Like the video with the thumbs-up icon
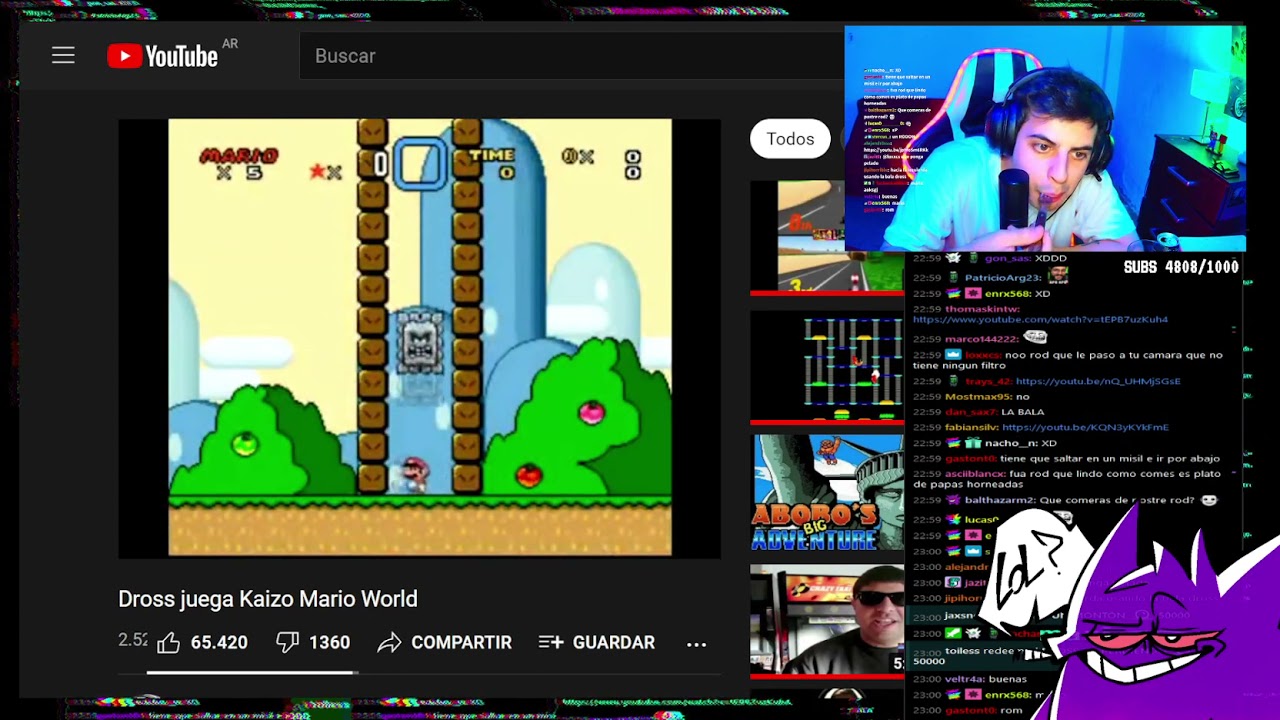 (x=169, y=643)
